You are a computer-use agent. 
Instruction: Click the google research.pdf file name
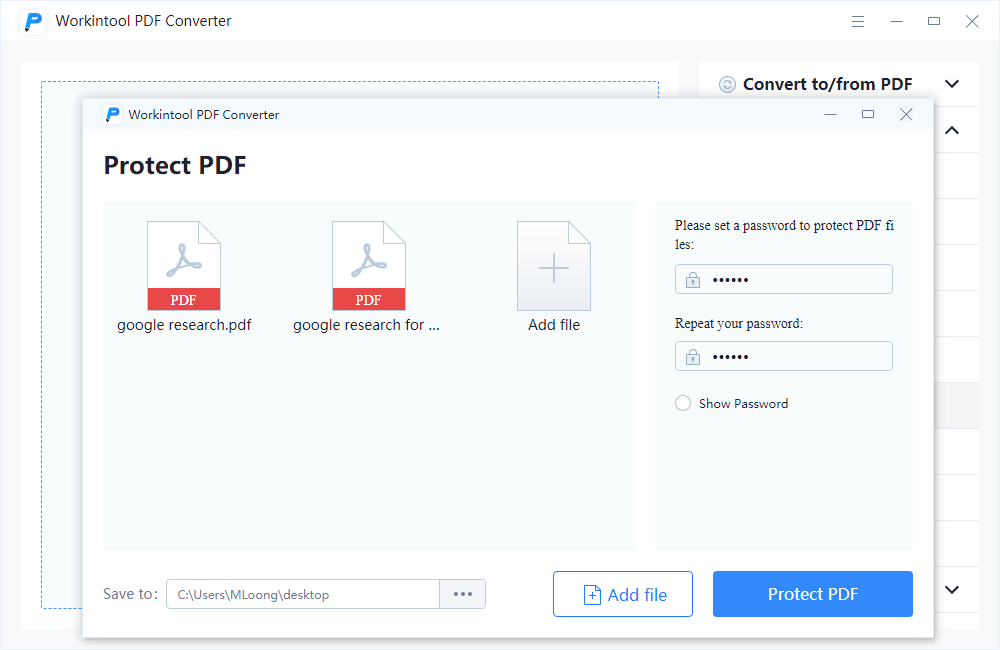pos(184,325)
